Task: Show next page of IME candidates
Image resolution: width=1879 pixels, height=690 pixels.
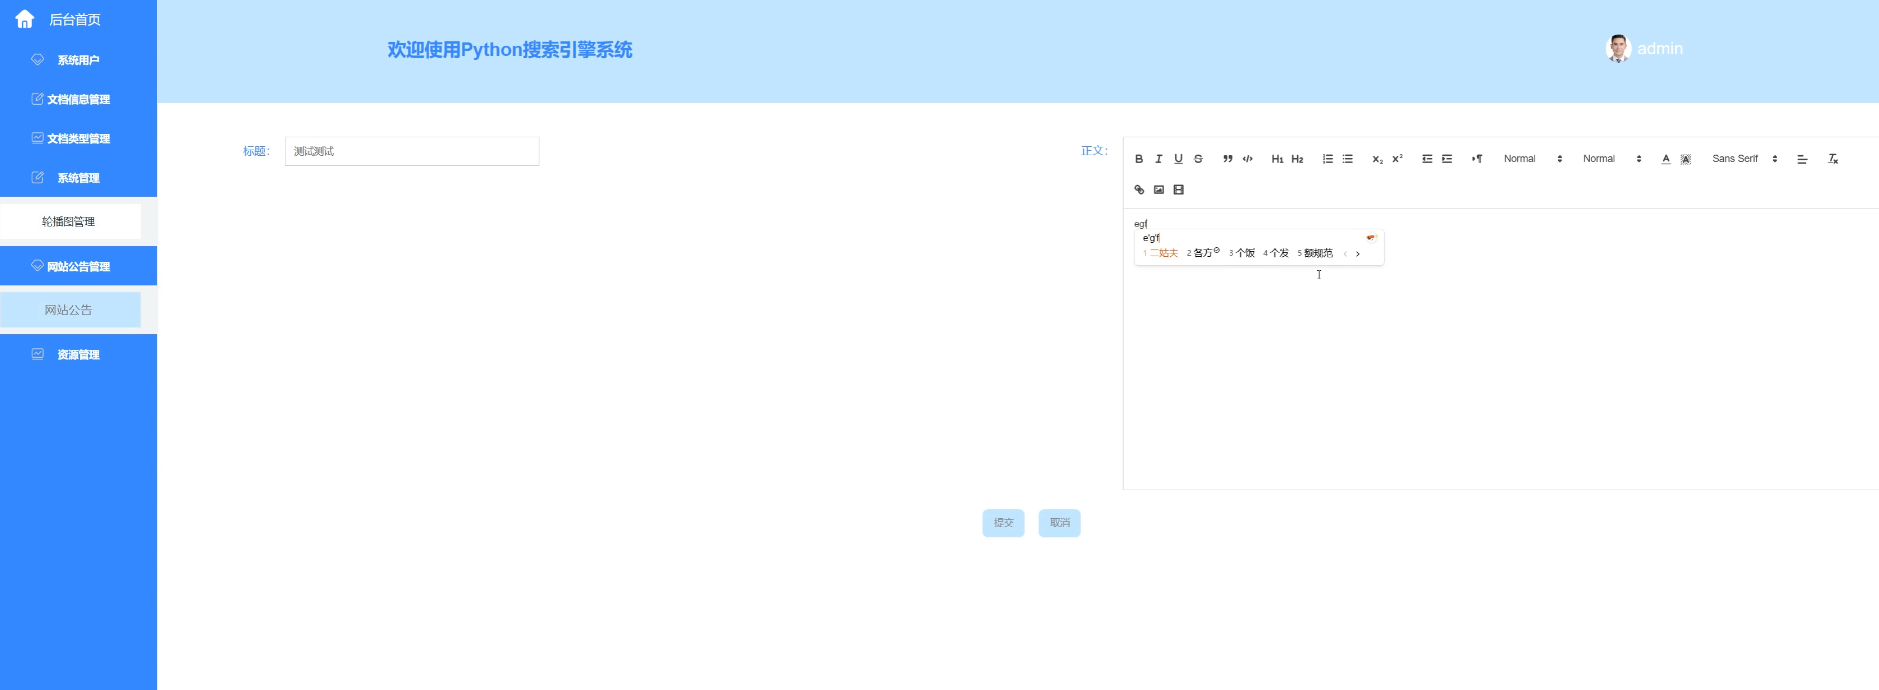Action: point(1358,254)
